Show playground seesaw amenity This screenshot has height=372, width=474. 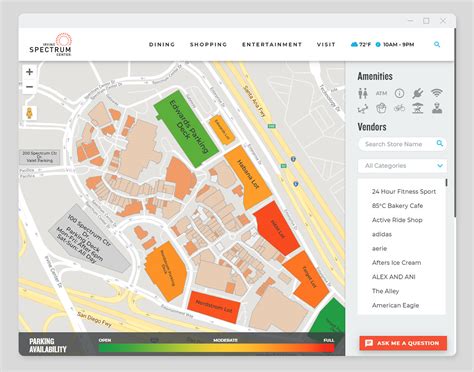[x=363, y=108]
